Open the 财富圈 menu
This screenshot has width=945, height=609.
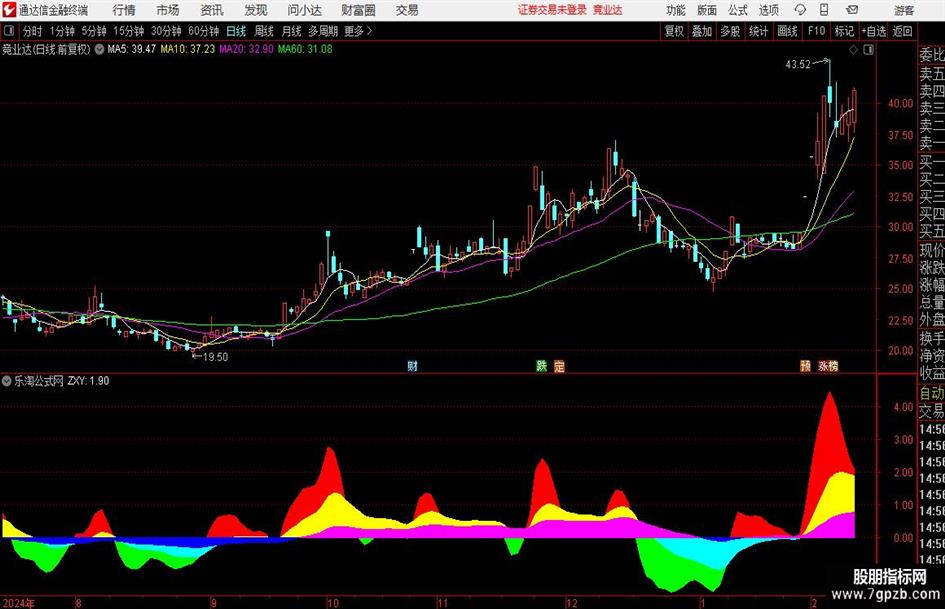tap(358, 10)
